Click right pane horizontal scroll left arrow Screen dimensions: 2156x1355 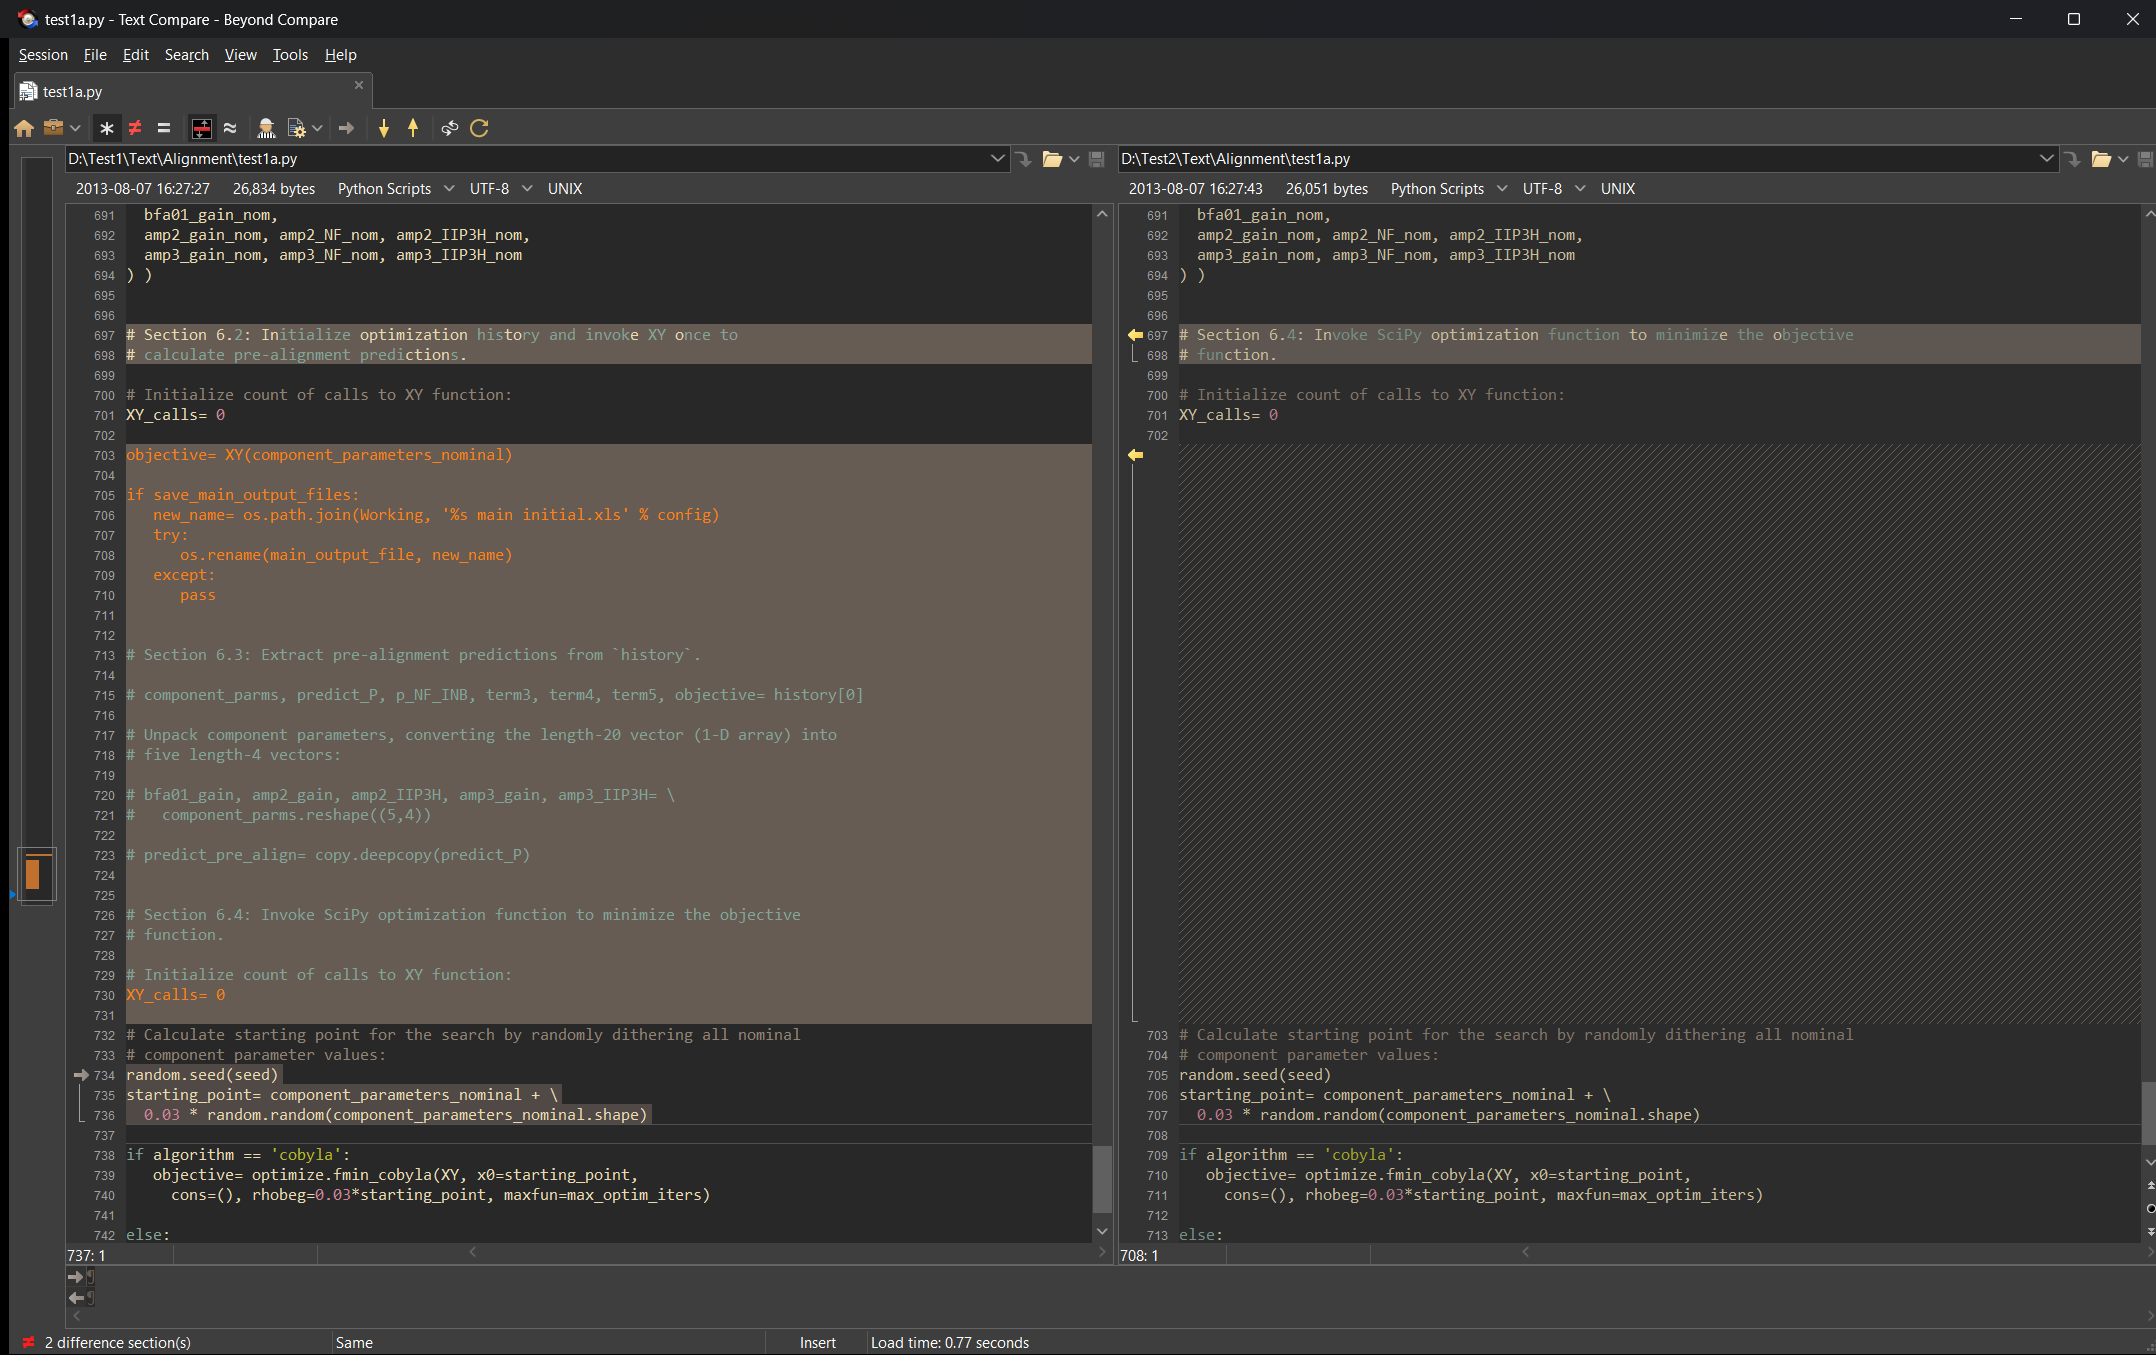(1526, 1252)
